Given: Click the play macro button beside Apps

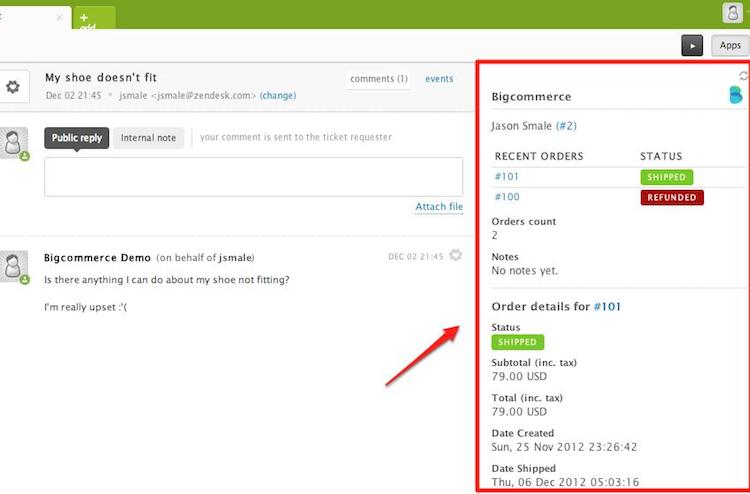Looking at the screenshot, I should point(692,45).
